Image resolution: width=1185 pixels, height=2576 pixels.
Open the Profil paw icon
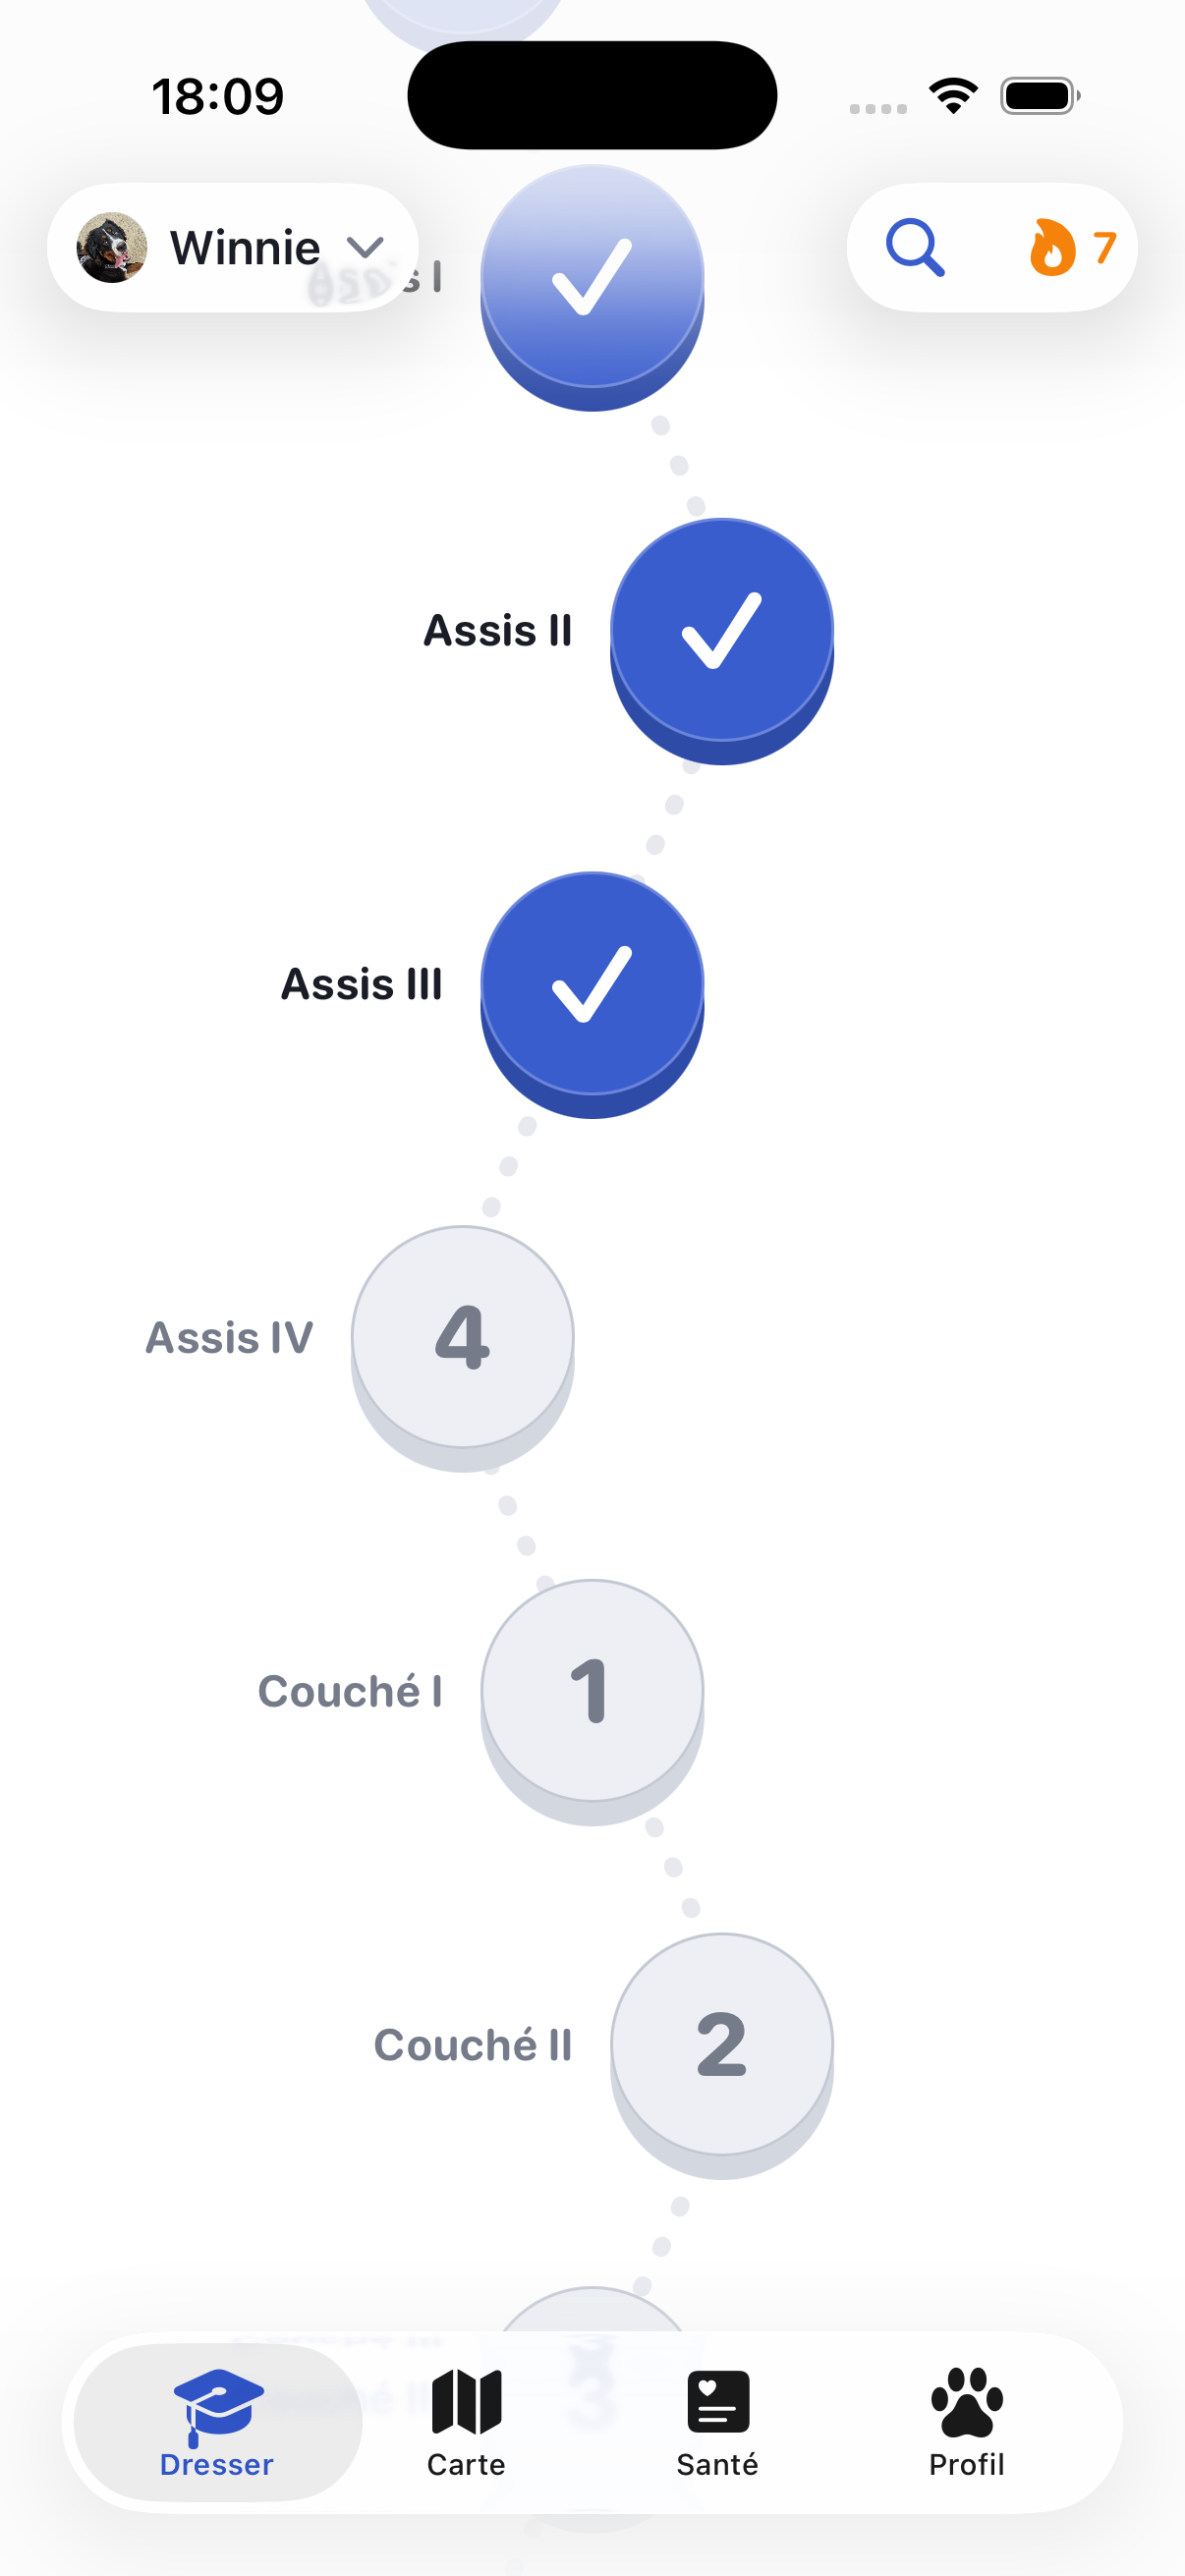pyautogui.click(x=966, y=2401)
